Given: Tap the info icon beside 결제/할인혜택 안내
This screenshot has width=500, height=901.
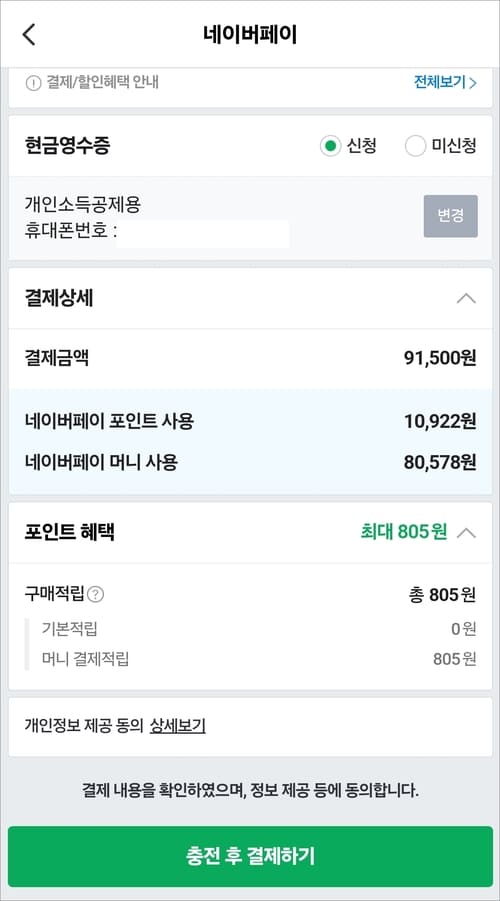Looking at the screenshot, I should [x=33, y=83].
